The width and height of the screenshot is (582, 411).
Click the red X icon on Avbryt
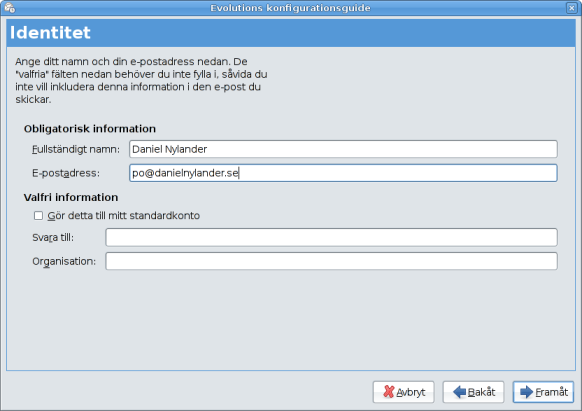(388, 392)
